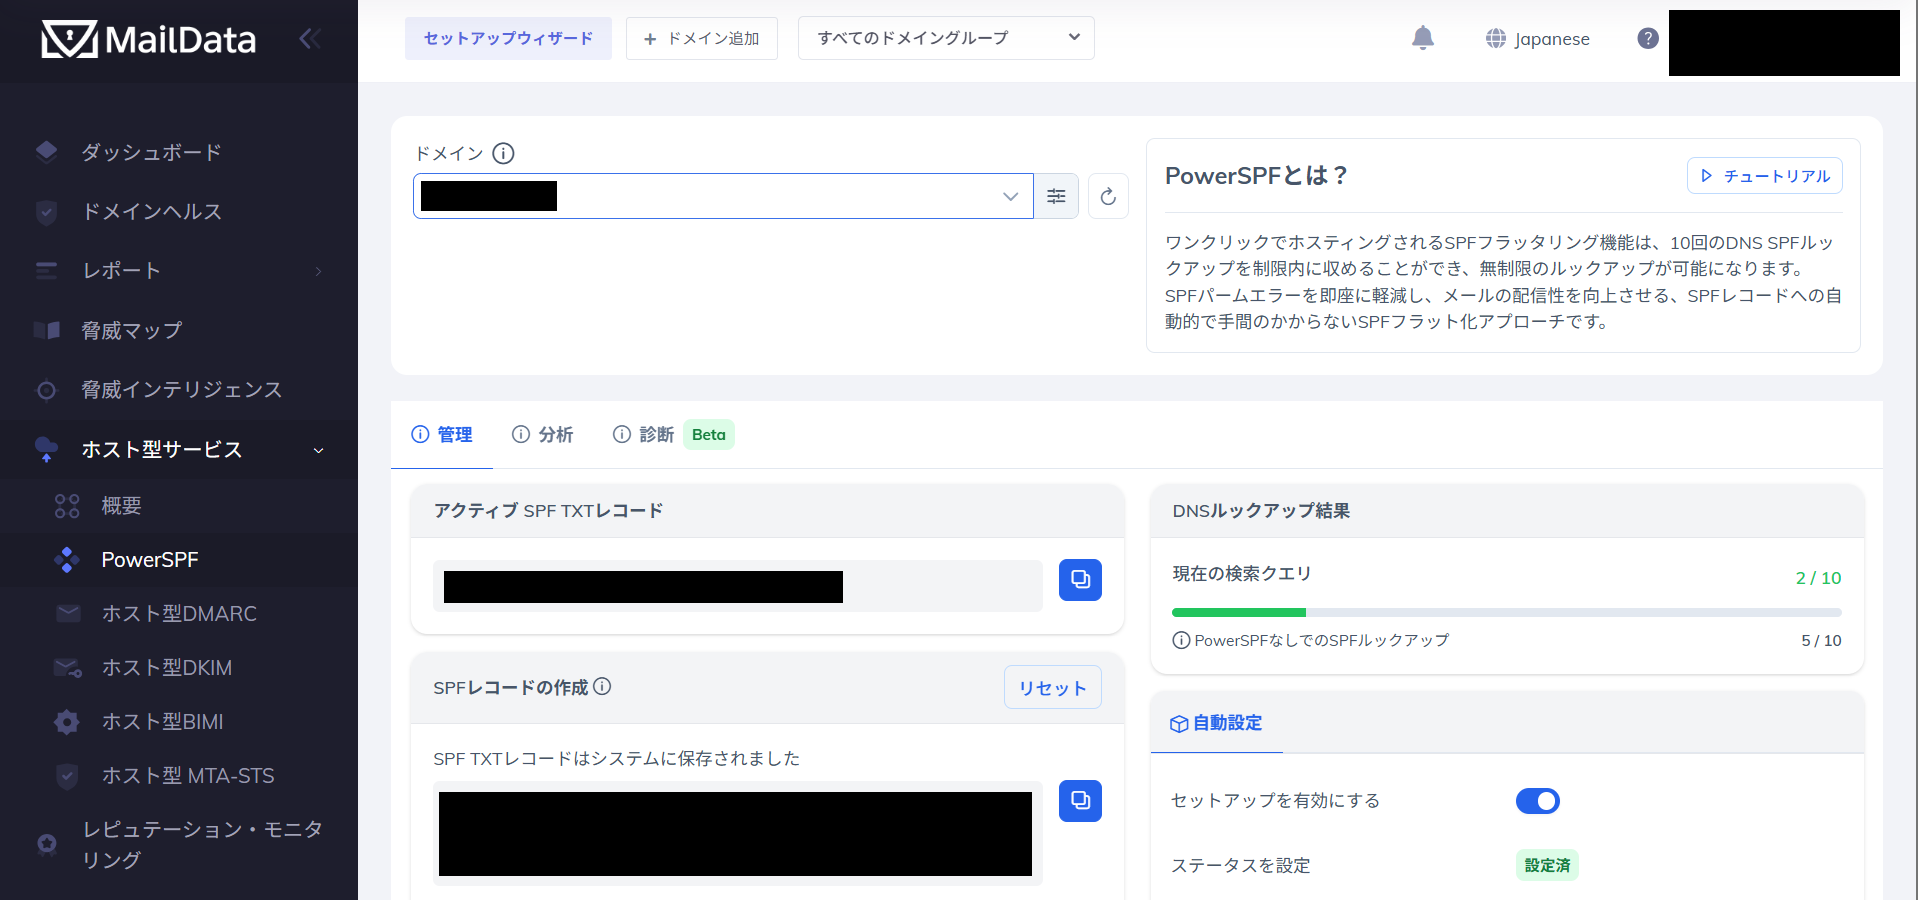The height and width of the screenshot is (900, 1918).
Task: Switch to the 分析 tab
Action: point(543,434)
